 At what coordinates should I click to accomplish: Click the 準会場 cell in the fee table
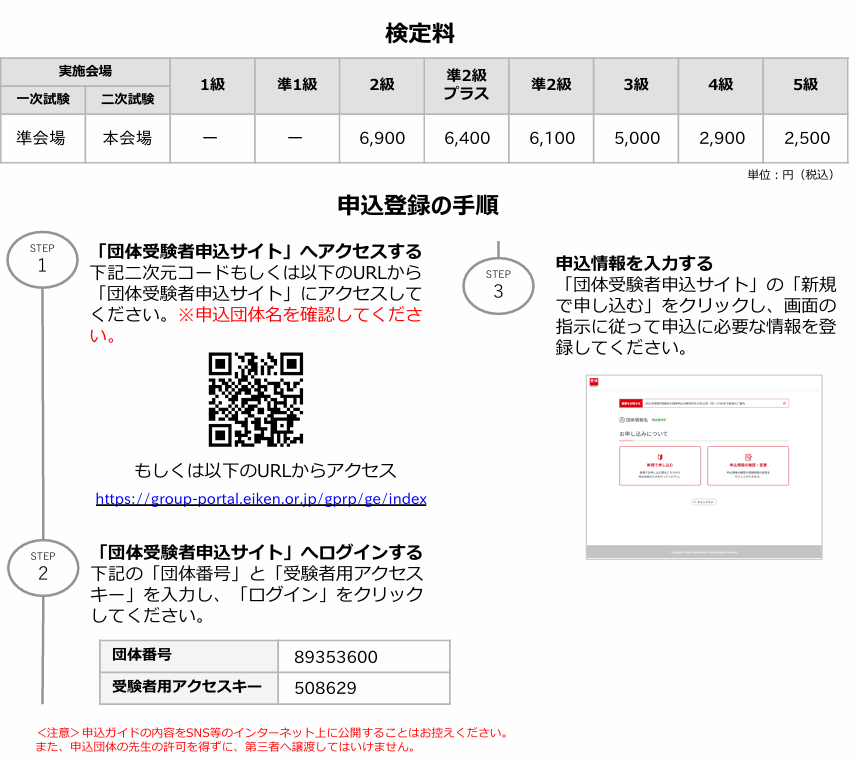click(x=43, y=138)
